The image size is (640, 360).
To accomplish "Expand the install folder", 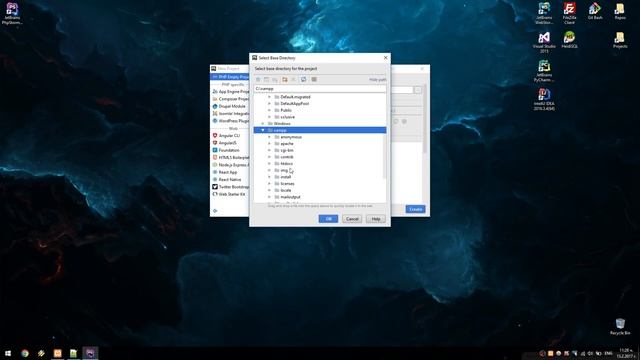I will click(269, 177).
